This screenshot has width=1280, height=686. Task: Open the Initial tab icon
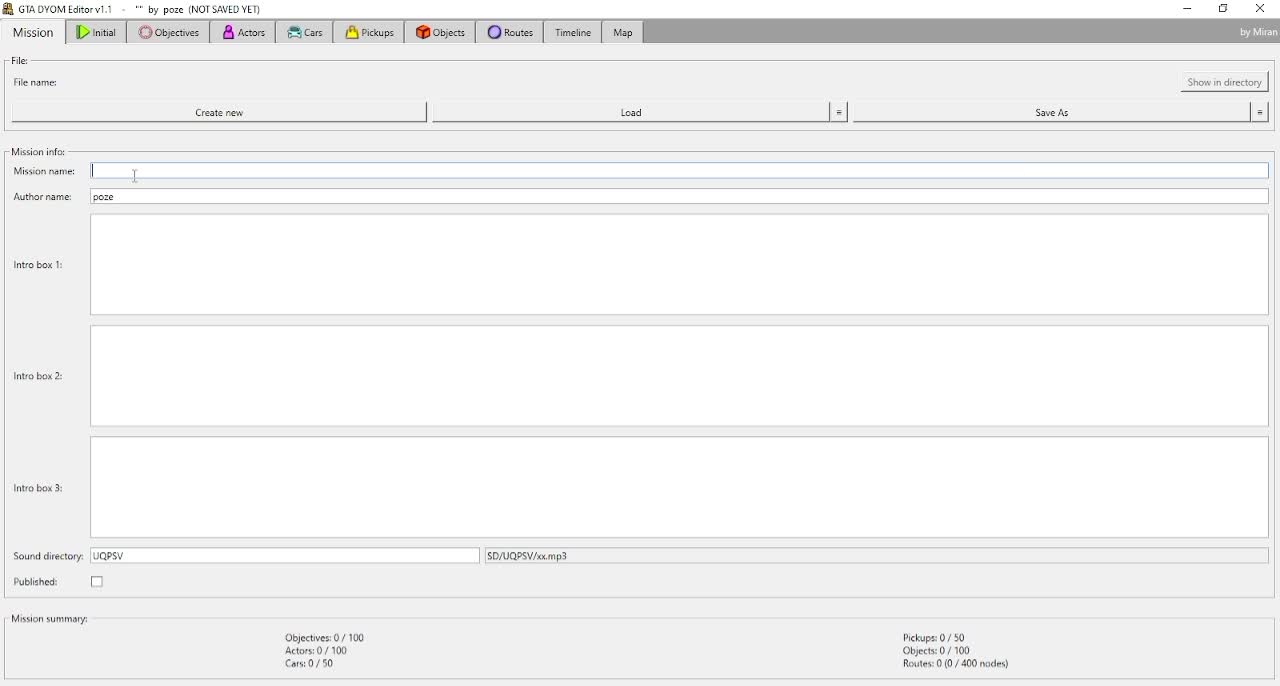[83, 31]
